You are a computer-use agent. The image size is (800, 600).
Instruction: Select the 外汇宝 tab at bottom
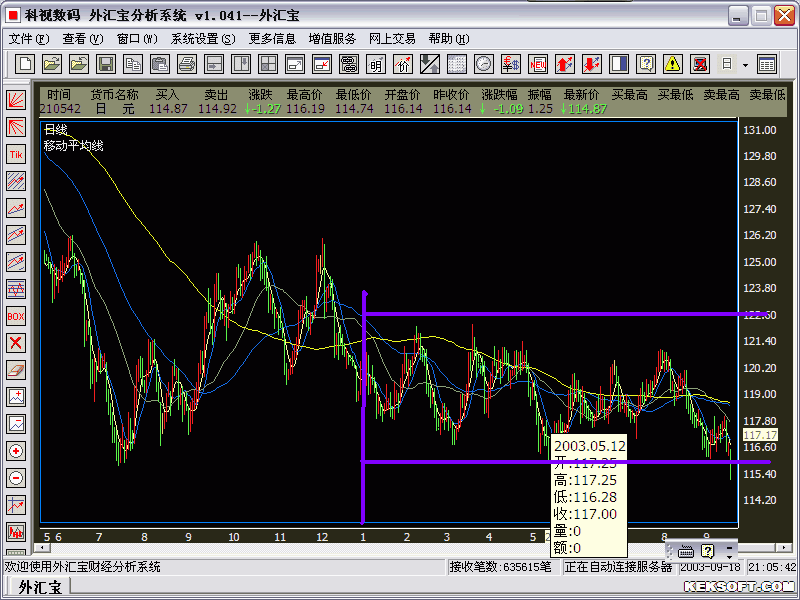point(40,587)
